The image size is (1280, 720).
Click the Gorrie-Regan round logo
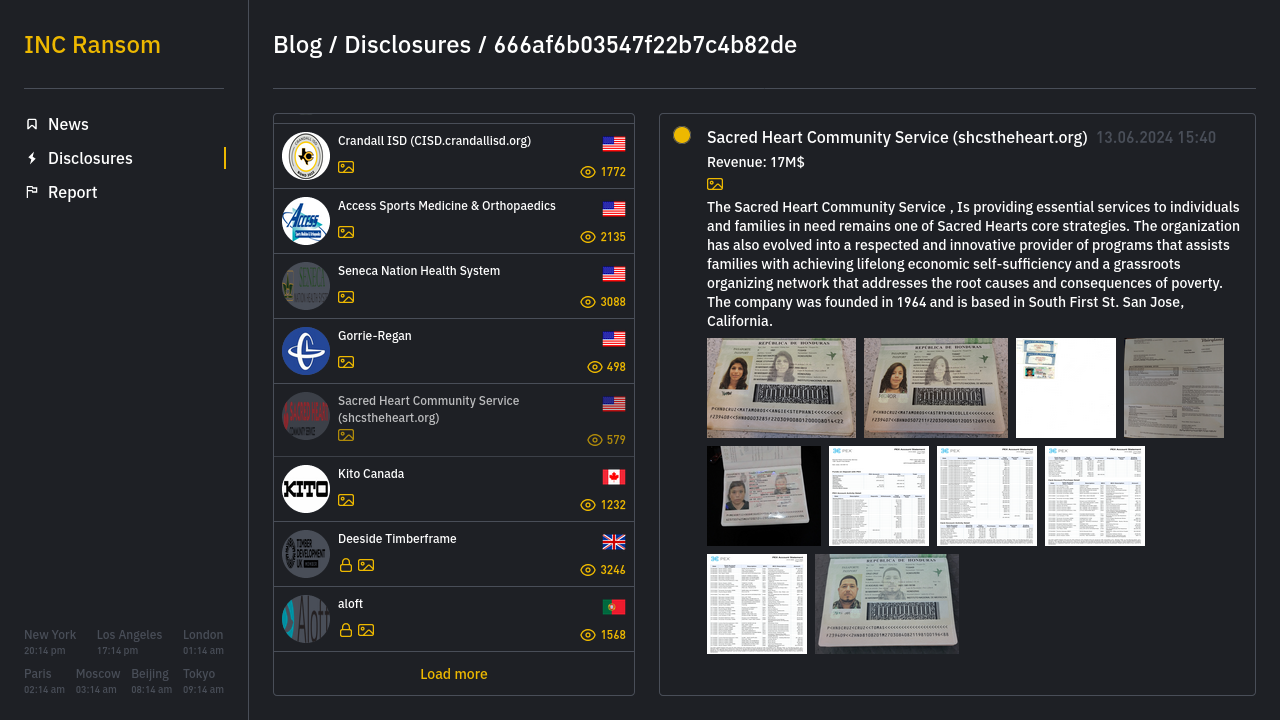pos(306,351)
